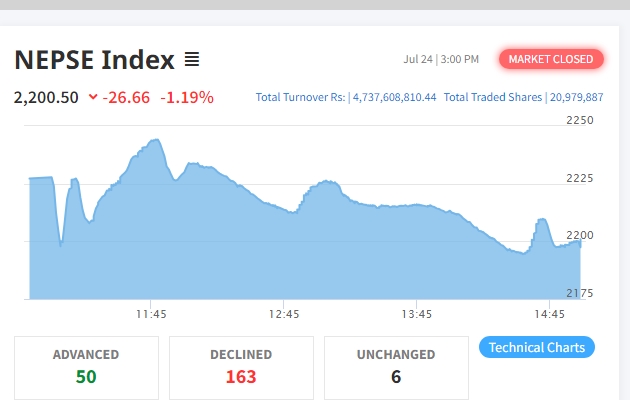The image size is (630, 400).
Task: Click the 14:45 time axis label
Action: coord(548,314)
